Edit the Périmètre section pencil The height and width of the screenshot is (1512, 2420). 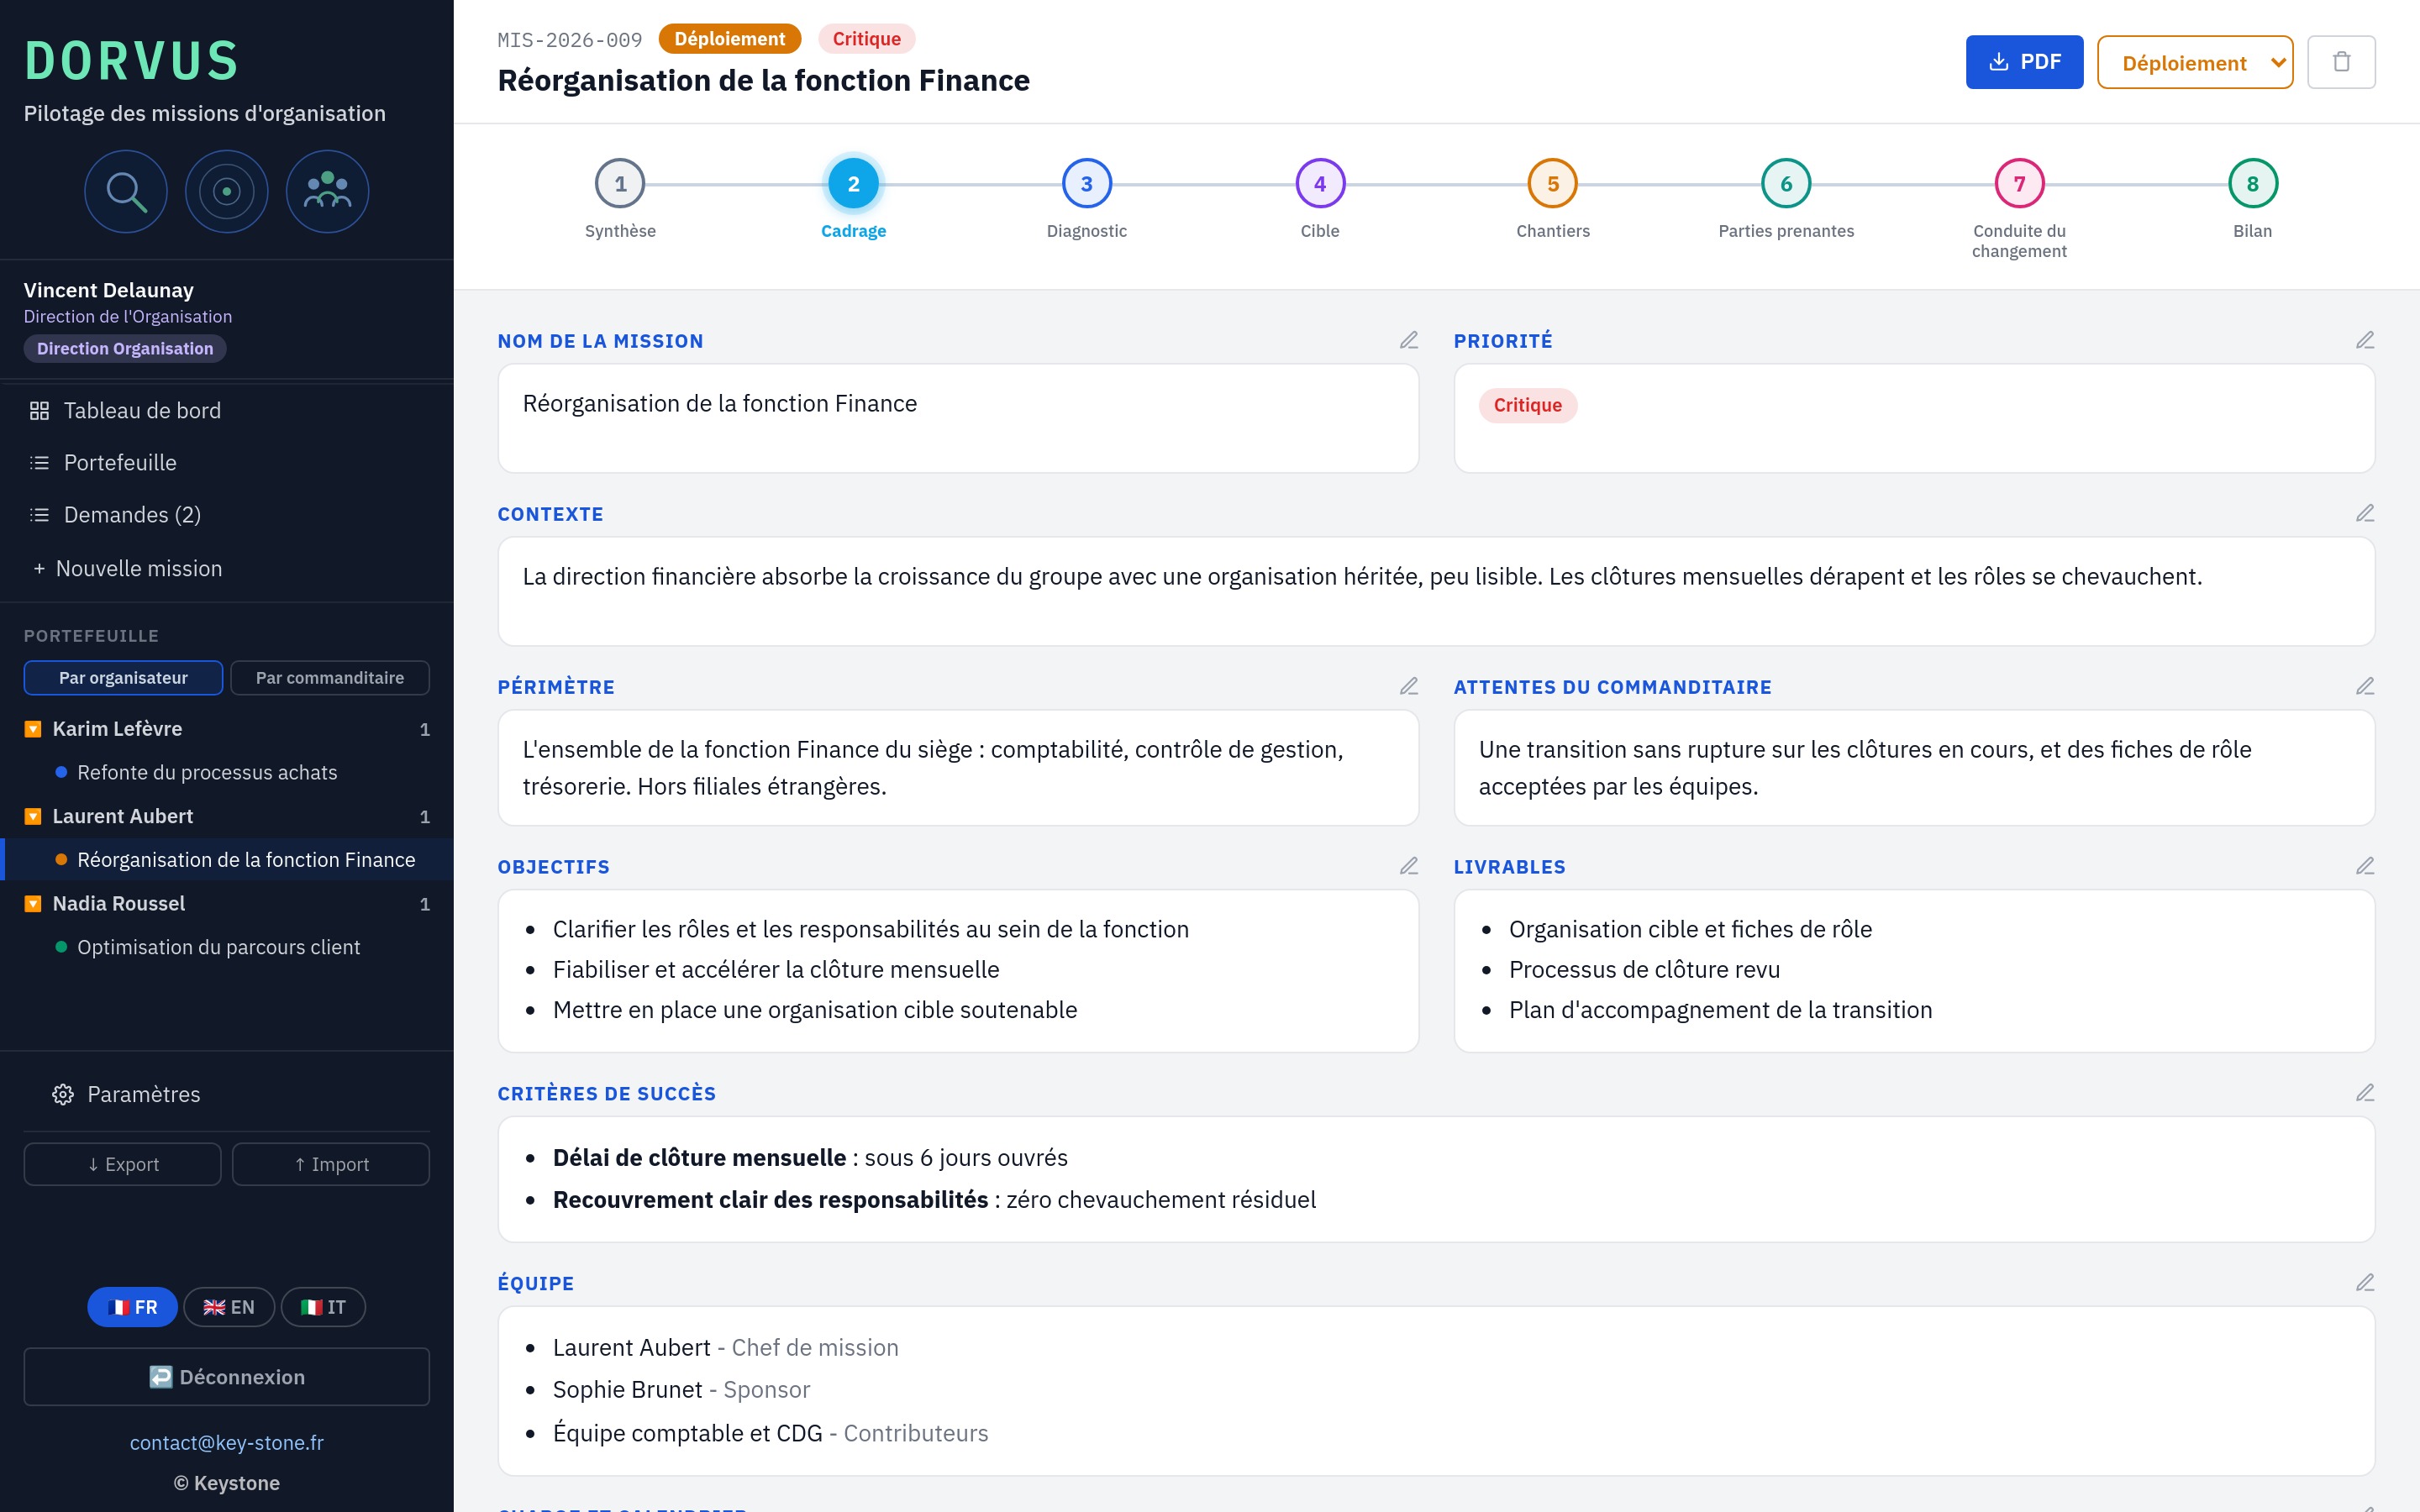tap(1409, 686)
